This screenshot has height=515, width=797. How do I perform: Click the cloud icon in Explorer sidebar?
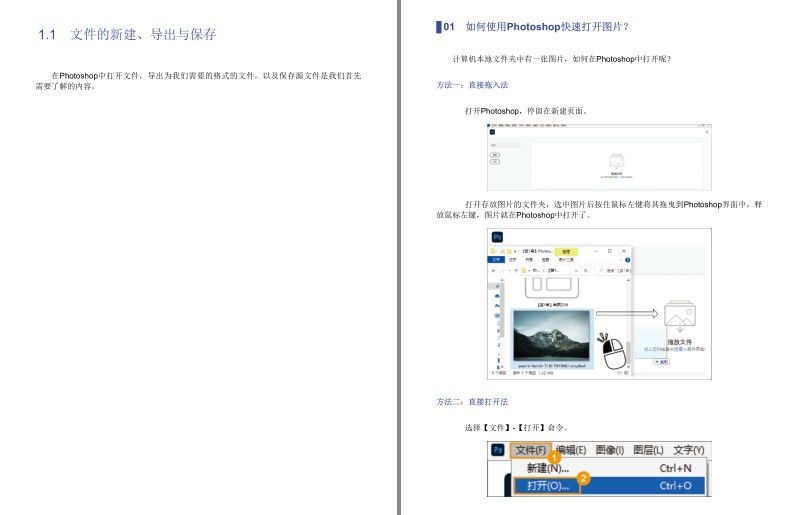[x=497, y=296]
